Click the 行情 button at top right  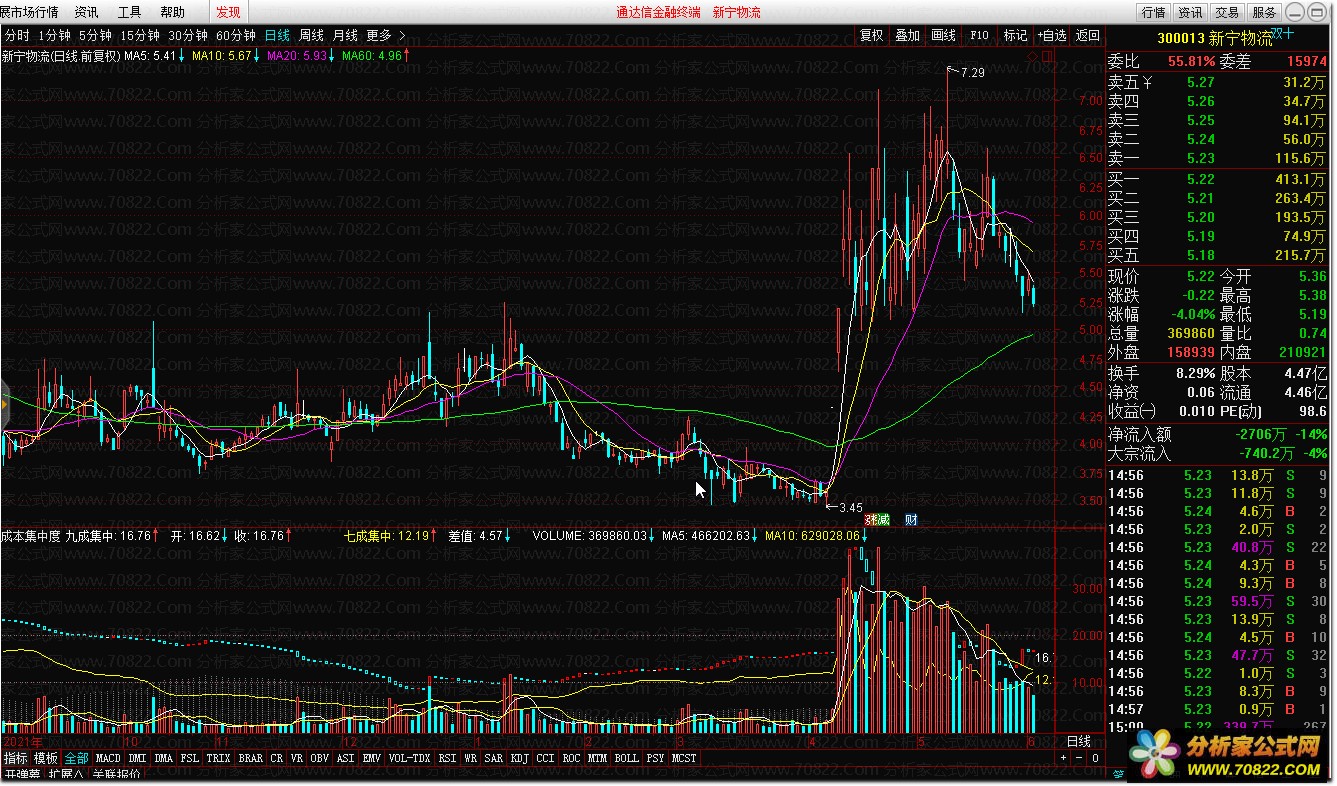coord(1153,12)
